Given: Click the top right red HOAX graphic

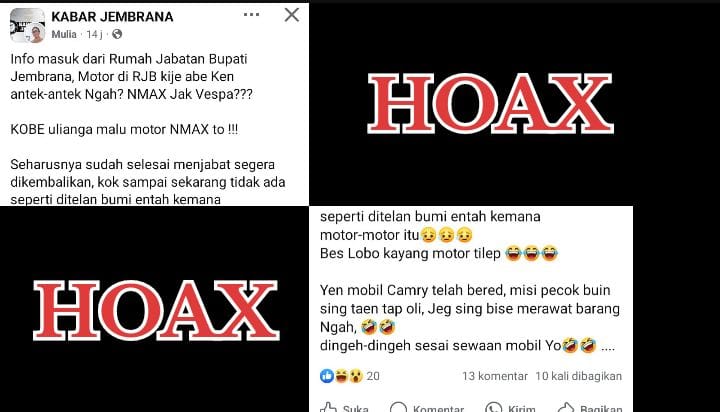Looking at the screenshot, I should click(x=490, y=103).
